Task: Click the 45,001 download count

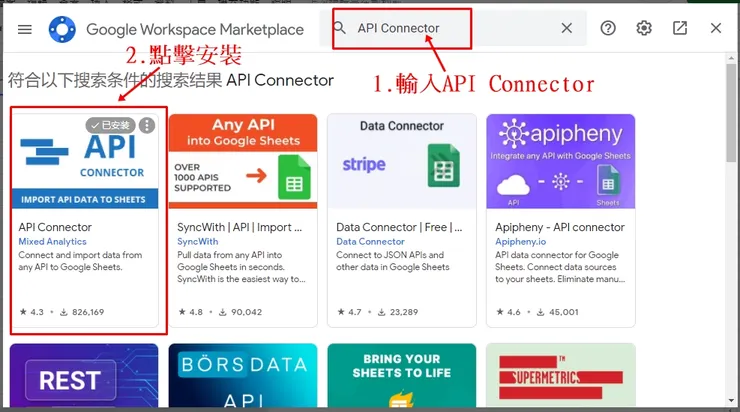Action: 557,312
